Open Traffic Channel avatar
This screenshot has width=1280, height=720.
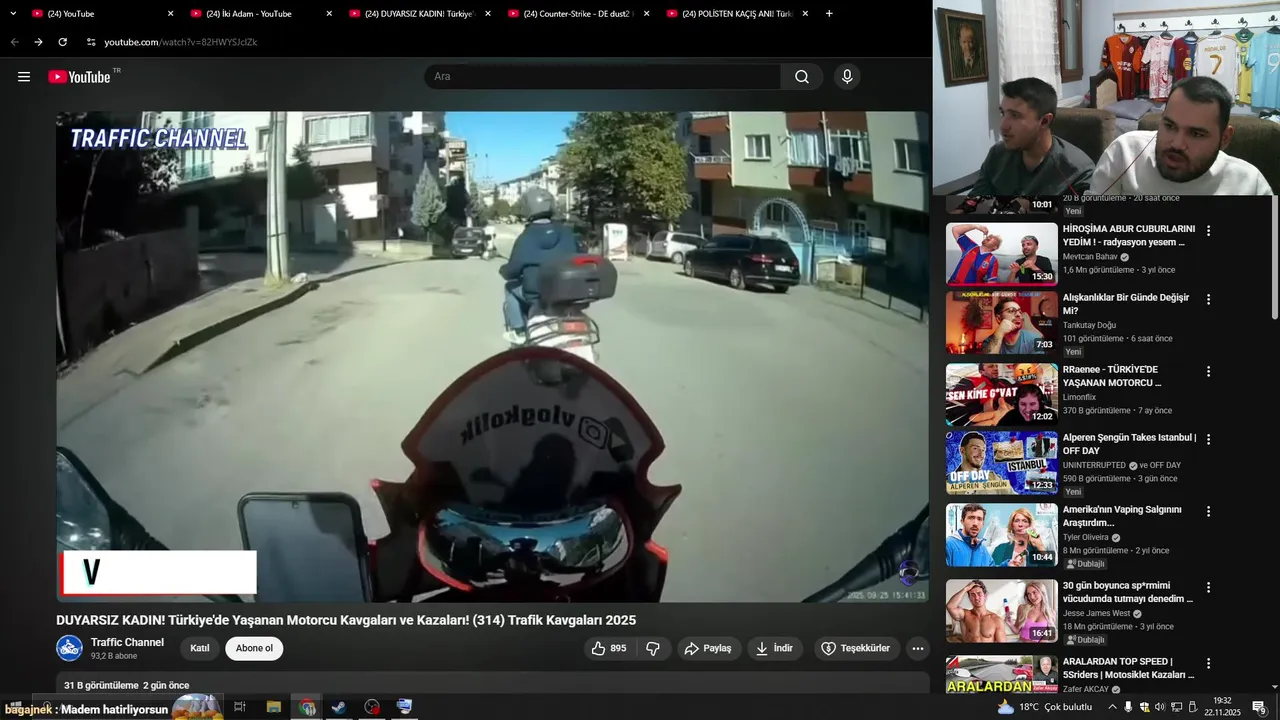[x=69, y=648]
